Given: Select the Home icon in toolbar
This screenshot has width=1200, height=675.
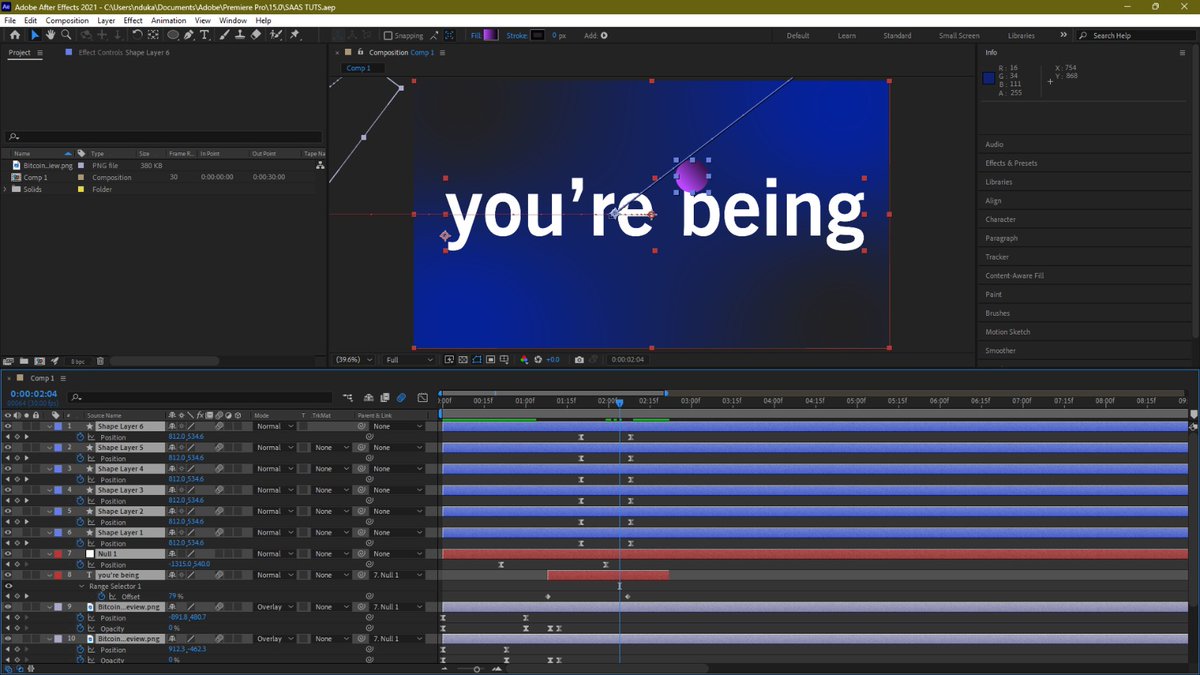Looking at the screenshot, I should coord(14,35).
